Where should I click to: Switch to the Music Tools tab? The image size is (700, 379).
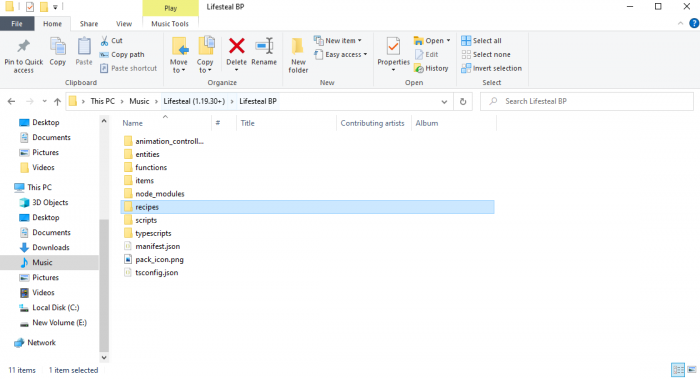(x=170, y=24)
